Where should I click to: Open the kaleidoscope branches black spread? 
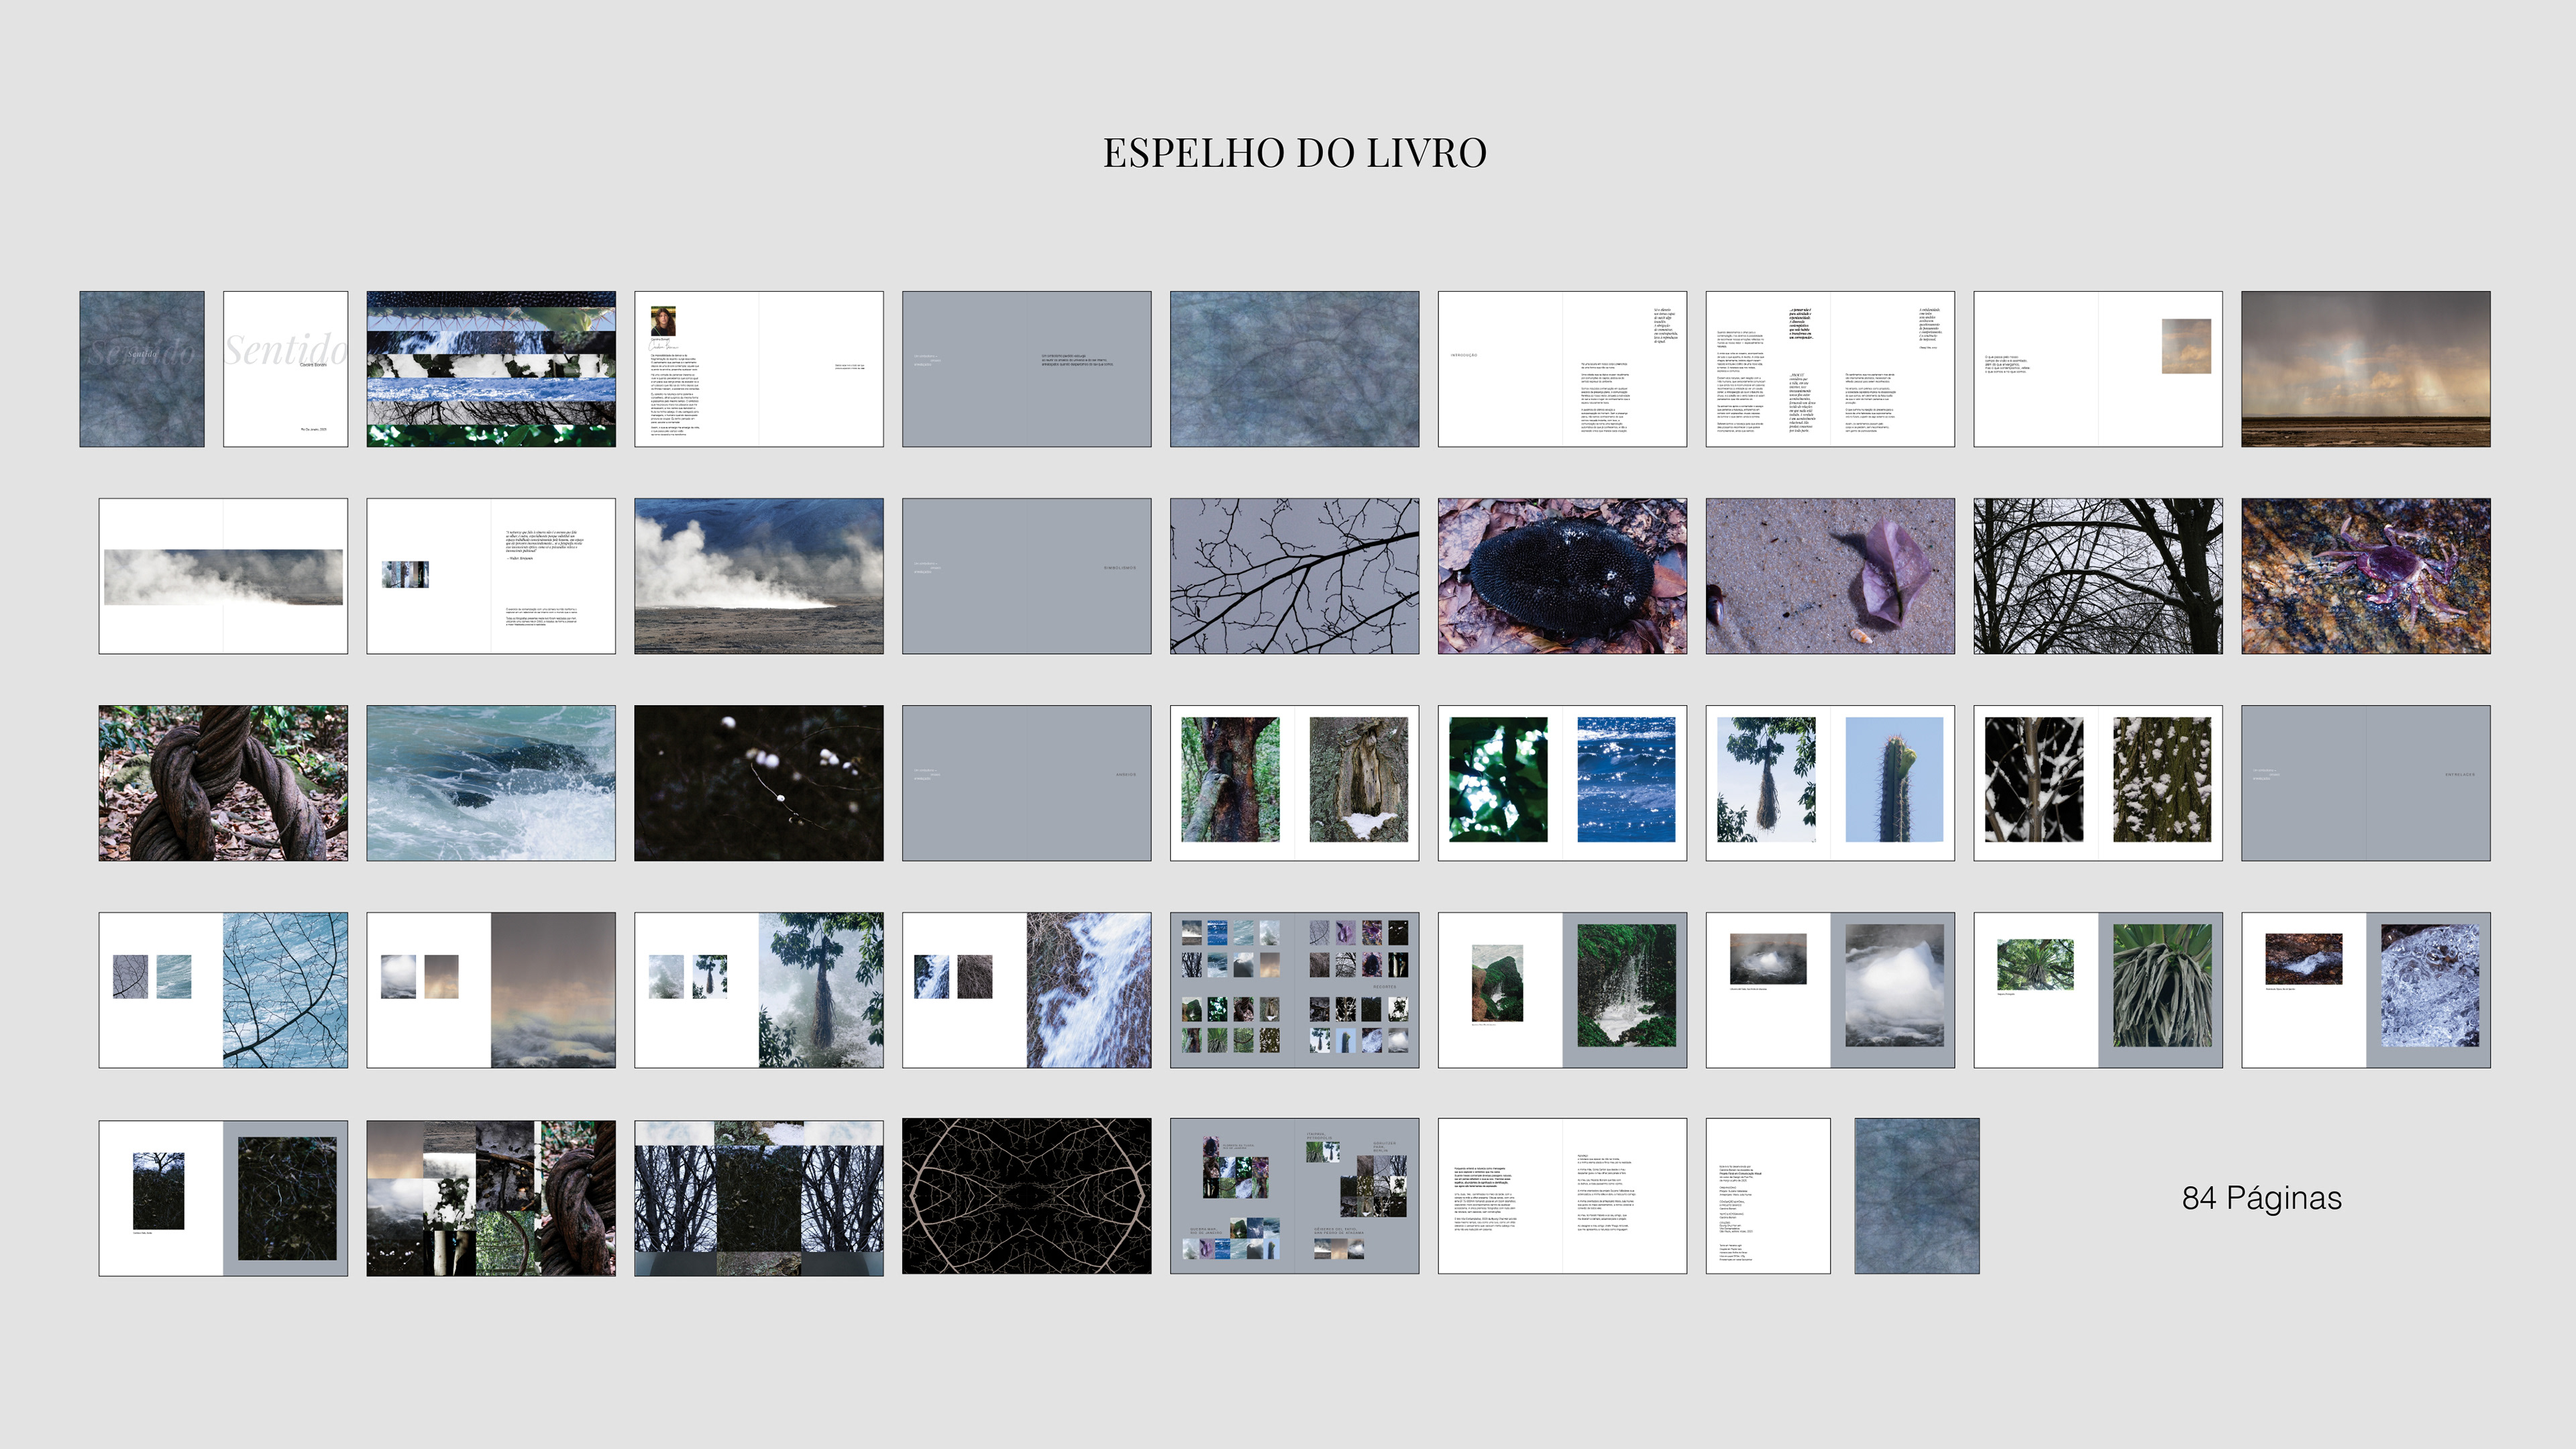coord(1026,1196)
